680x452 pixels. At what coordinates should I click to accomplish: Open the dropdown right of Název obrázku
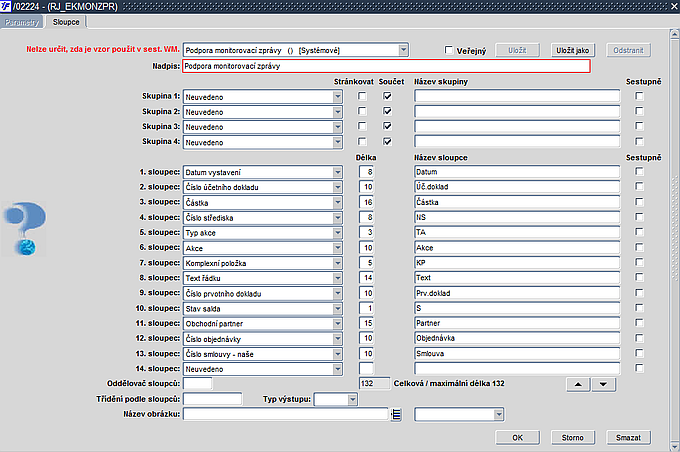tap(499, 415)
